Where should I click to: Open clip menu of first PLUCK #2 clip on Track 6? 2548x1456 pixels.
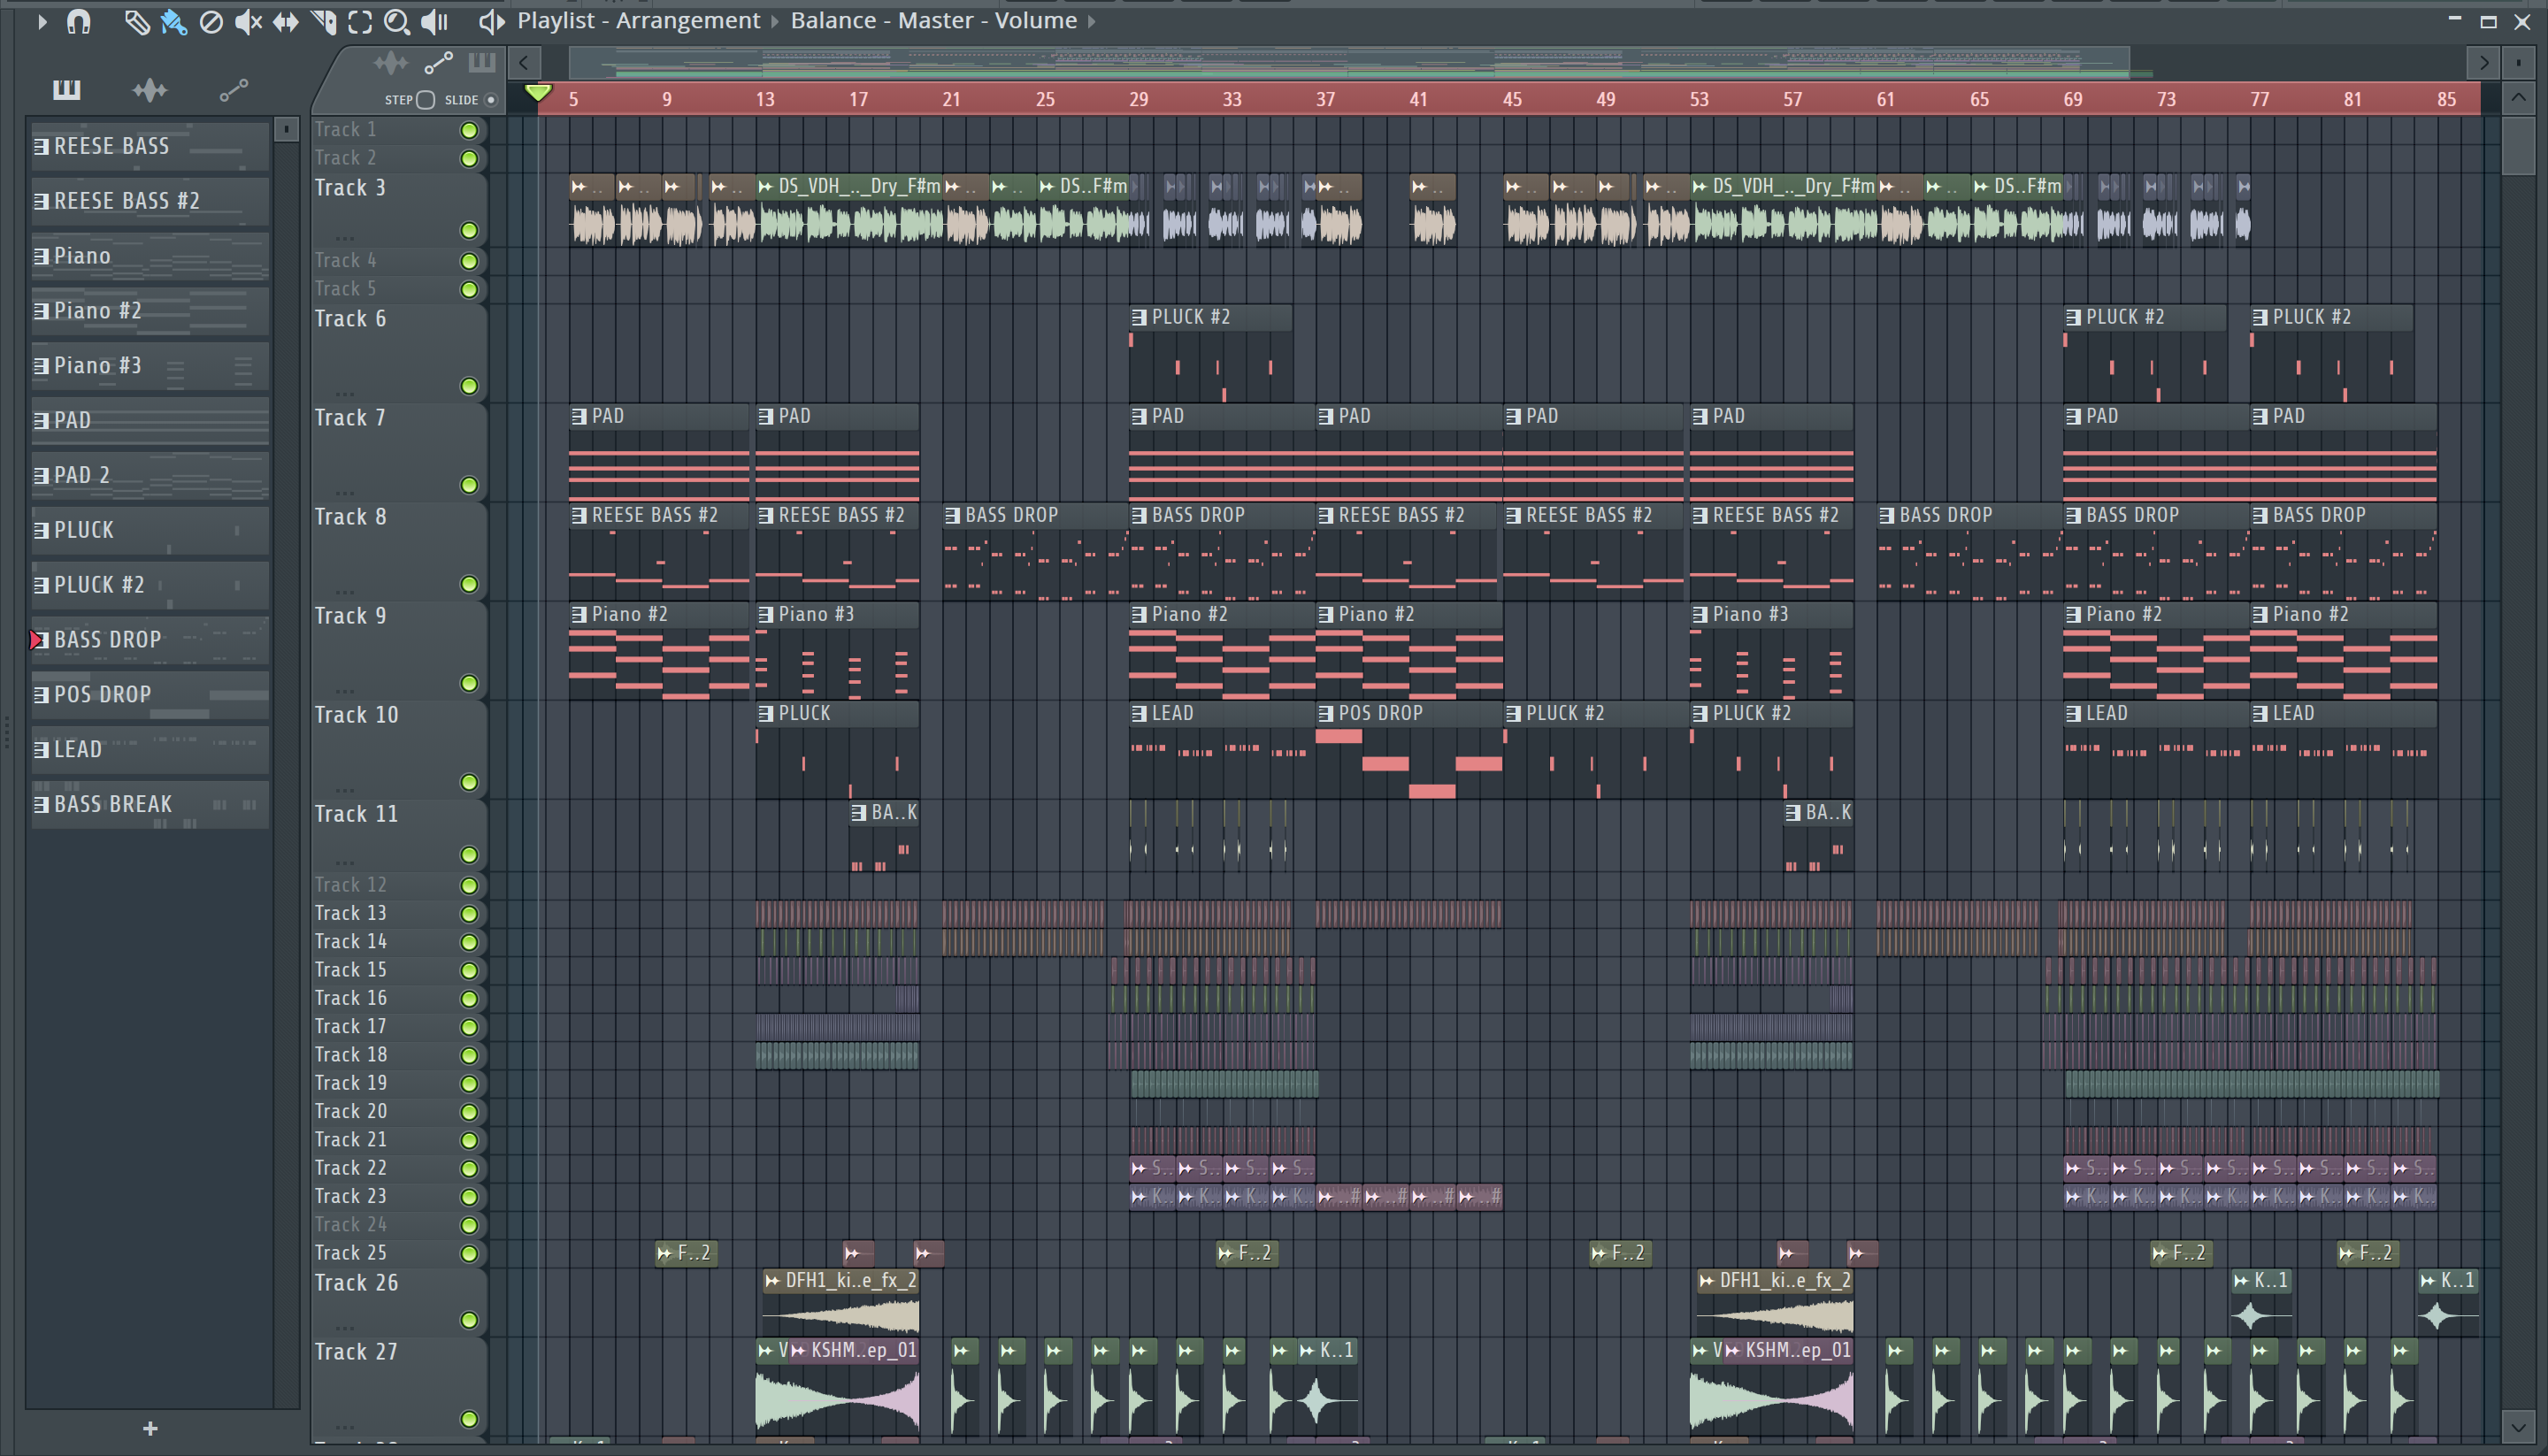(x=1139, y=317)
